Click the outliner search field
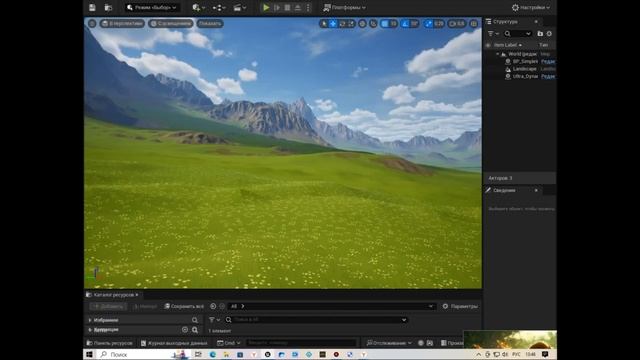This screenshot has height=360, width=640. tap(518, 33)
